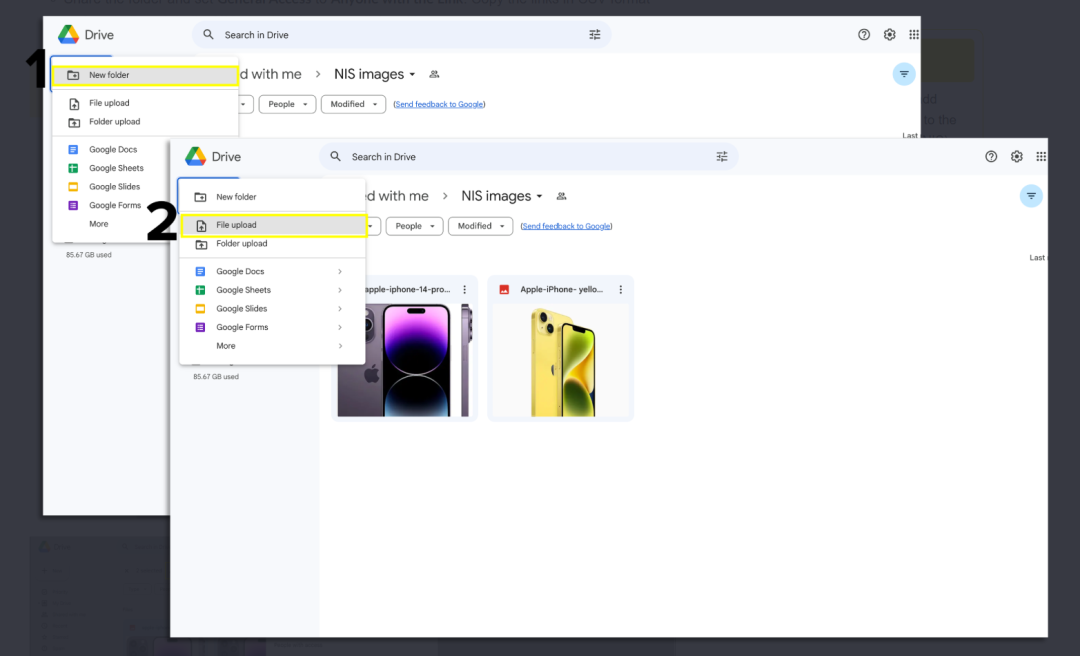Choose New folder in front window menu
The height and width of the screenshot is (656, 1080).
[273, 197]
